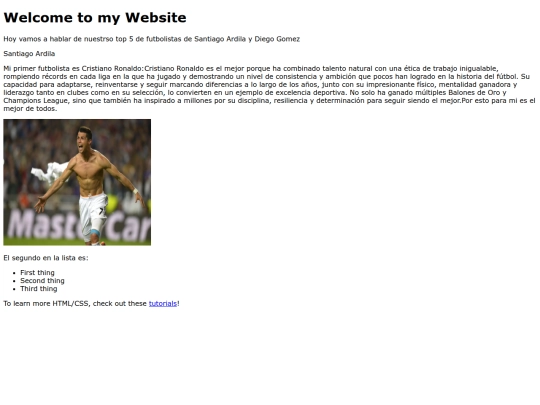
Task: Click the bullet before First thing
Action: point(14,273)
